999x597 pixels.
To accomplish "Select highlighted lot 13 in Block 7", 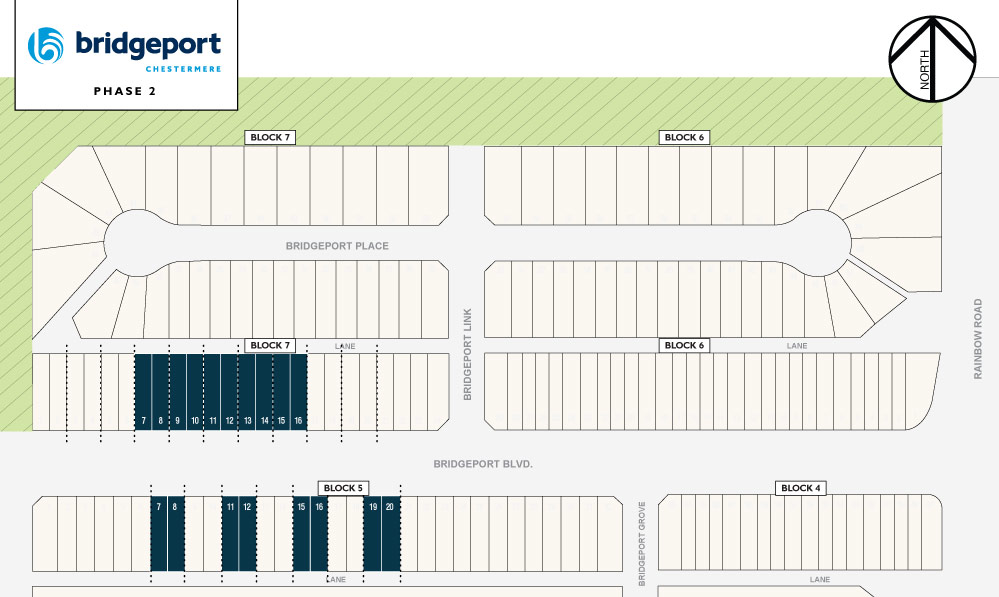I will click(247, 393).
